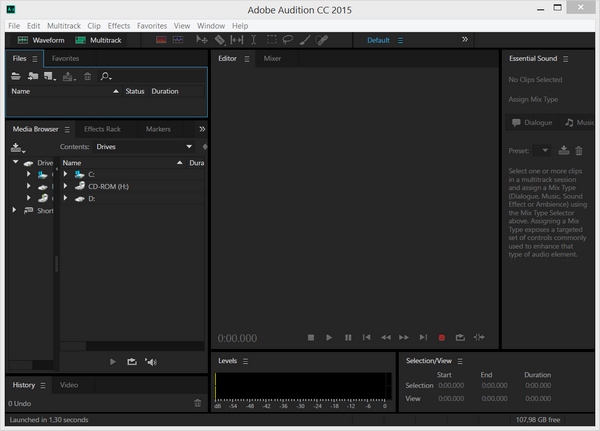The image size is (600, 431).
Task: Switch to Waveform editor view
Action: pos(41,40)
